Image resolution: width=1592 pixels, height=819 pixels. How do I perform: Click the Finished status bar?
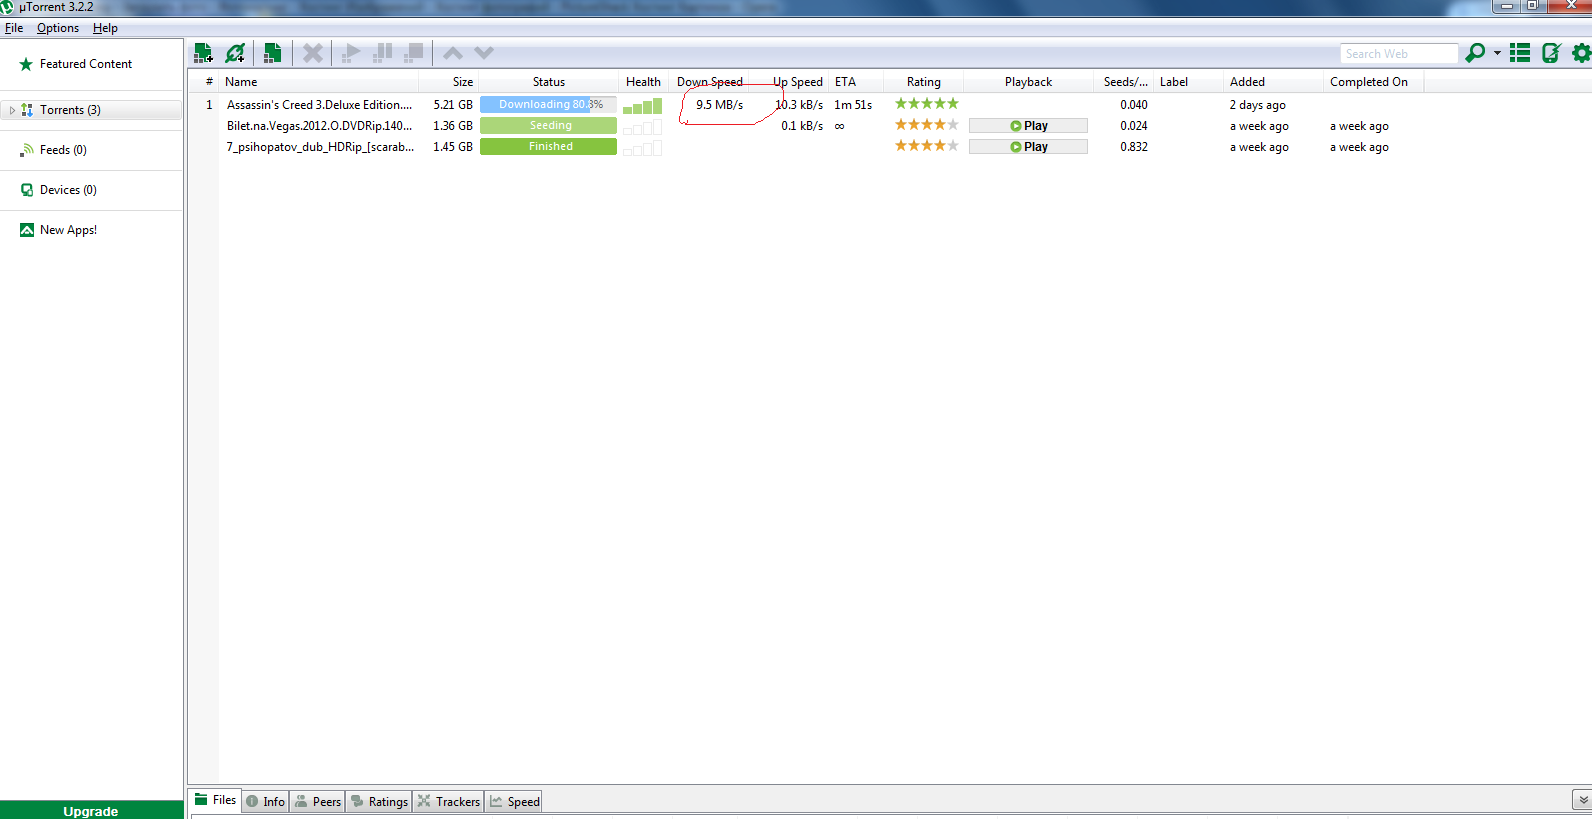[548, 146]
